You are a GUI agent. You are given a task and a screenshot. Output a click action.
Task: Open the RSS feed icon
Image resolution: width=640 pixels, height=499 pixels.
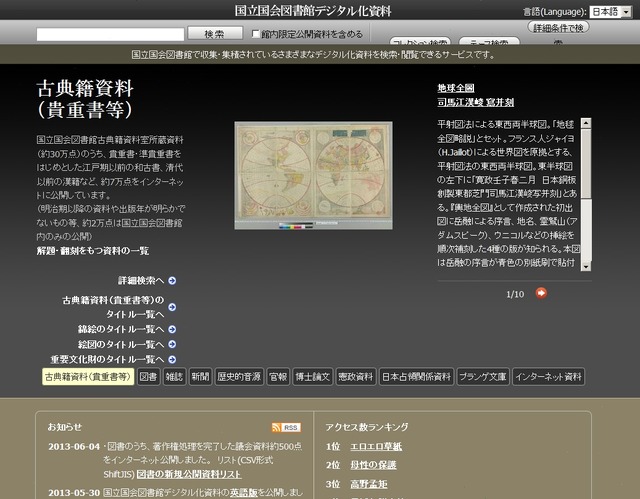(x=286, y=427)
